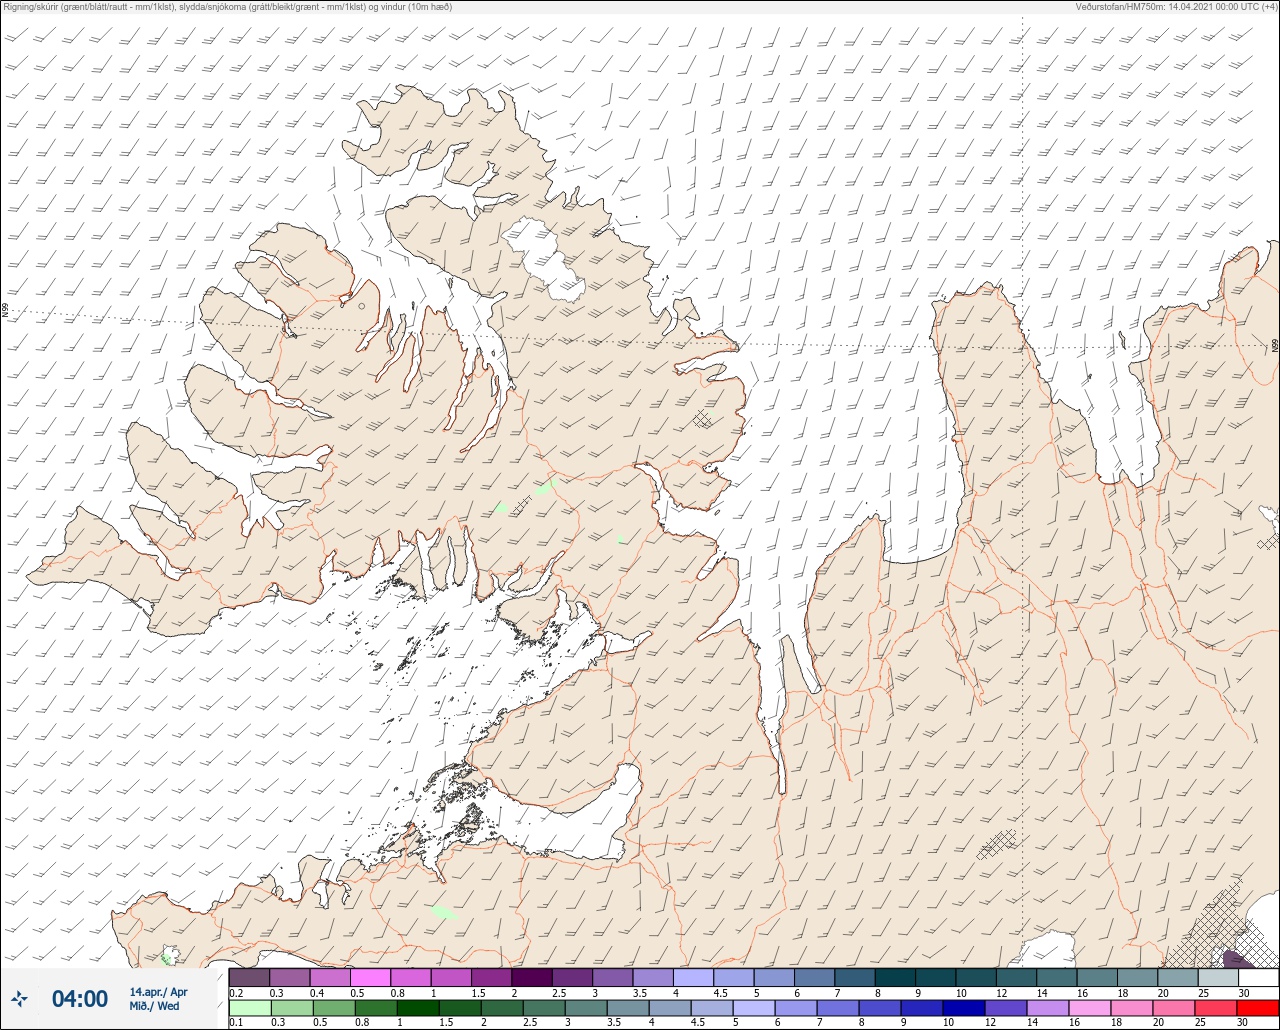Click the weekday label Mið./ Wed

155,1006
